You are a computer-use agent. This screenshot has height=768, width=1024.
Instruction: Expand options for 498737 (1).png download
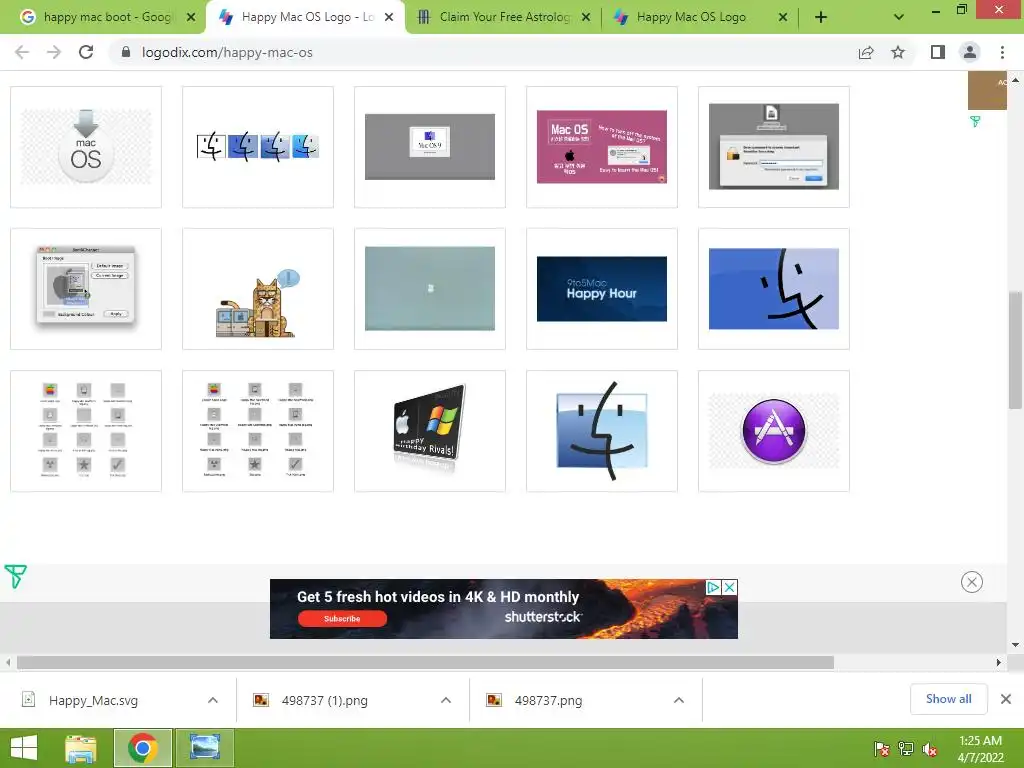tap(446, 700)
